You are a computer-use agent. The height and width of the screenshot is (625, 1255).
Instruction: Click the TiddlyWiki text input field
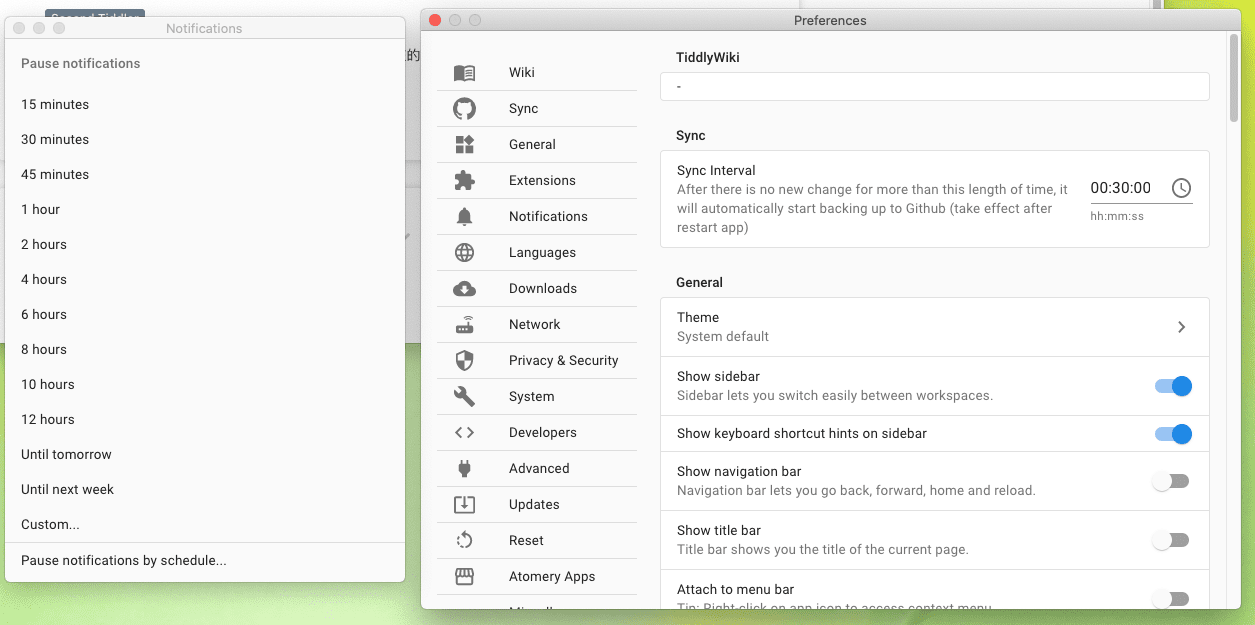click(934, 87)
